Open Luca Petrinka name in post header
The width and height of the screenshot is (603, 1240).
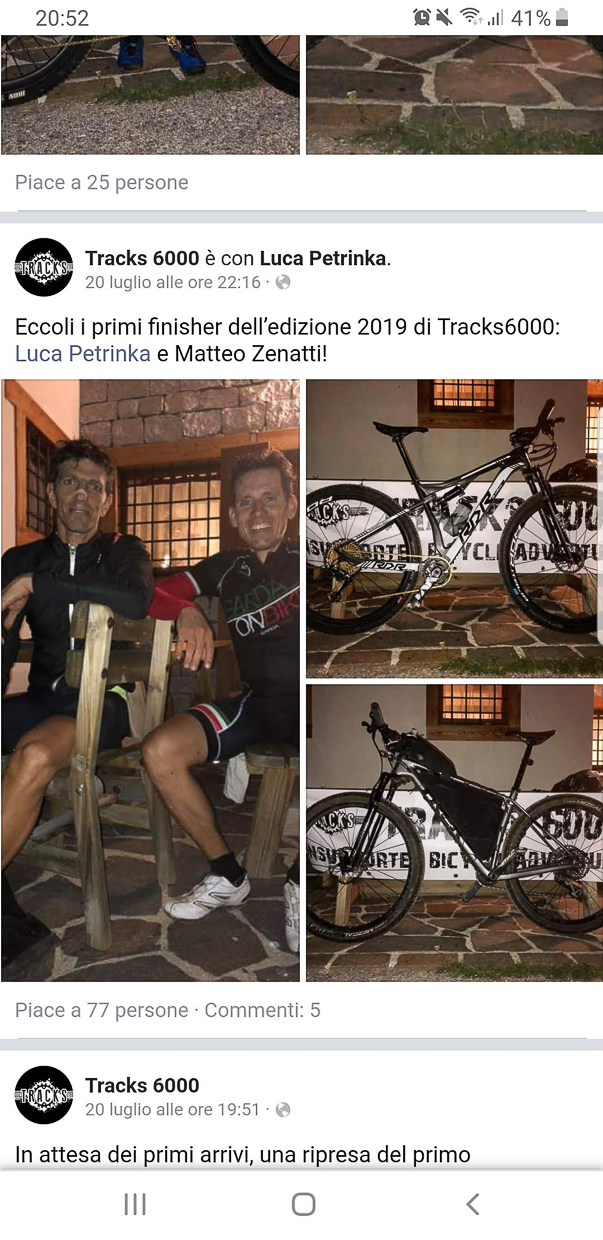coord(323,258)
